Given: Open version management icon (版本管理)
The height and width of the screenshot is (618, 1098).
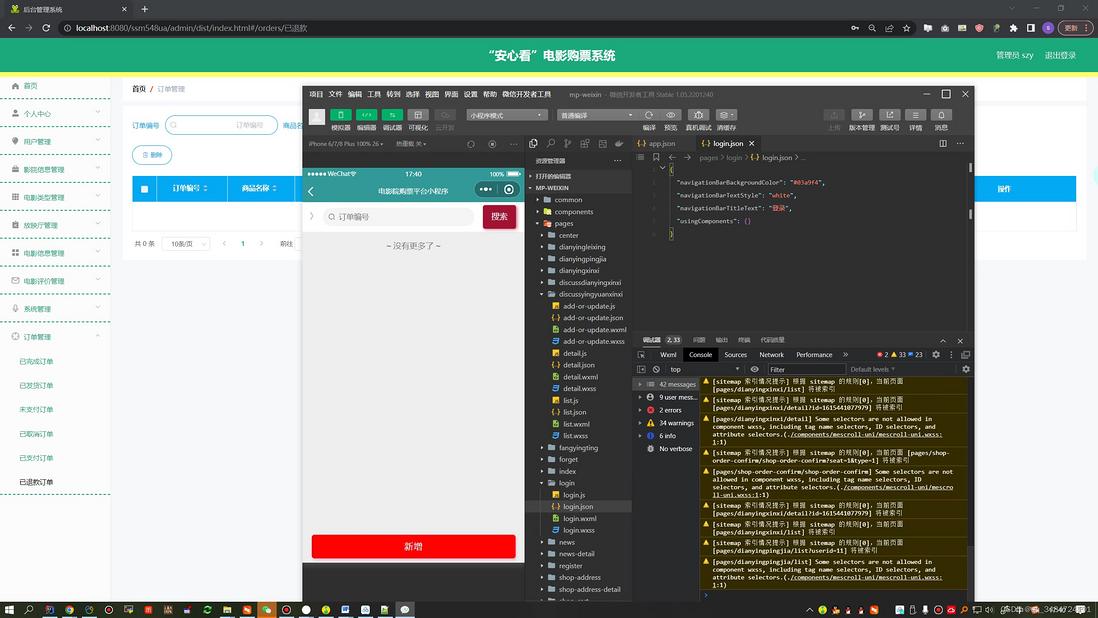Looking at the screenshot, I should (861, 115).
